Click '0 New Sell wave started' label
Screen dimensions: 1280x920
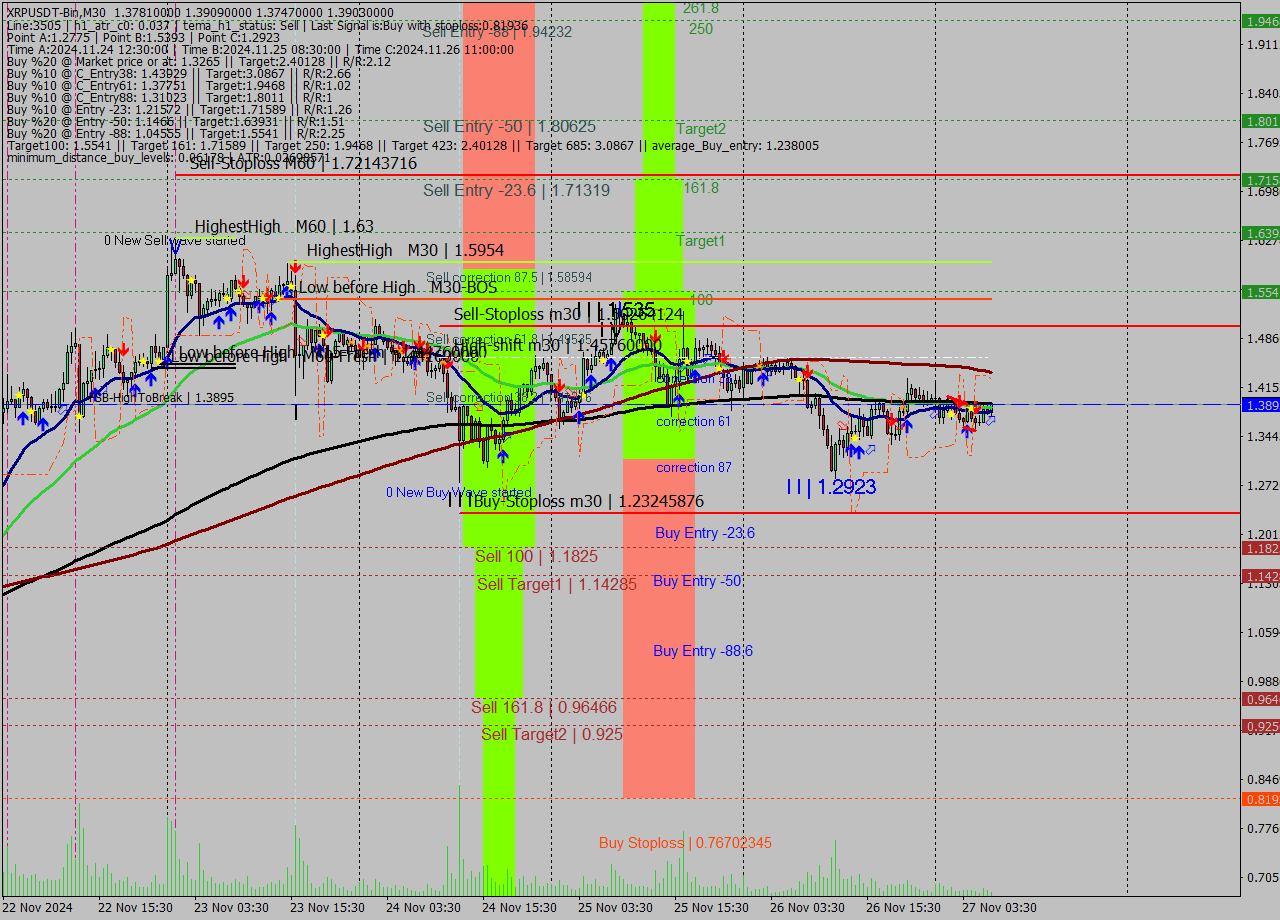pyautogui.click(x=175, y=240)
